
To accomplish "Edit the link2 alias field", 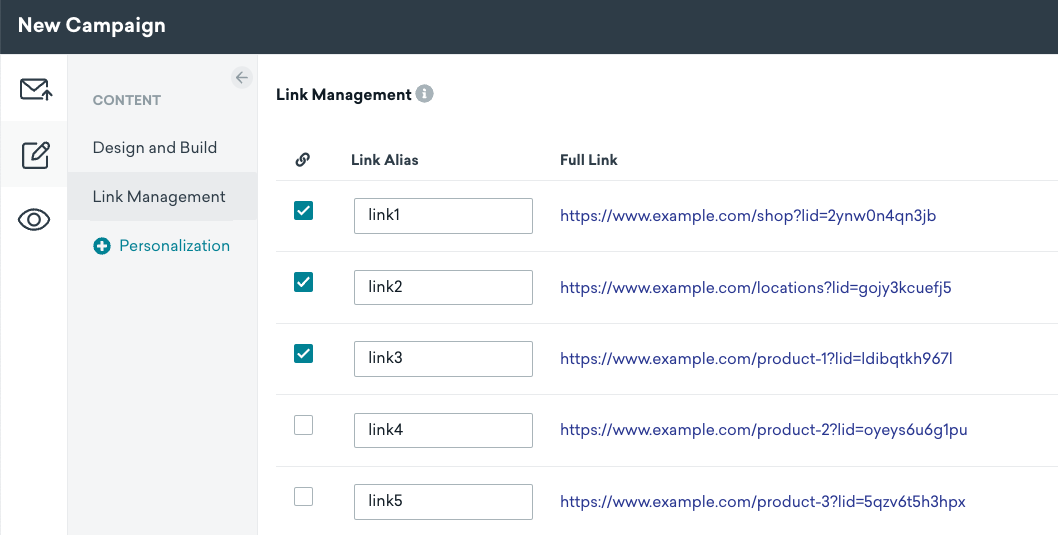I will pos(443,287).
